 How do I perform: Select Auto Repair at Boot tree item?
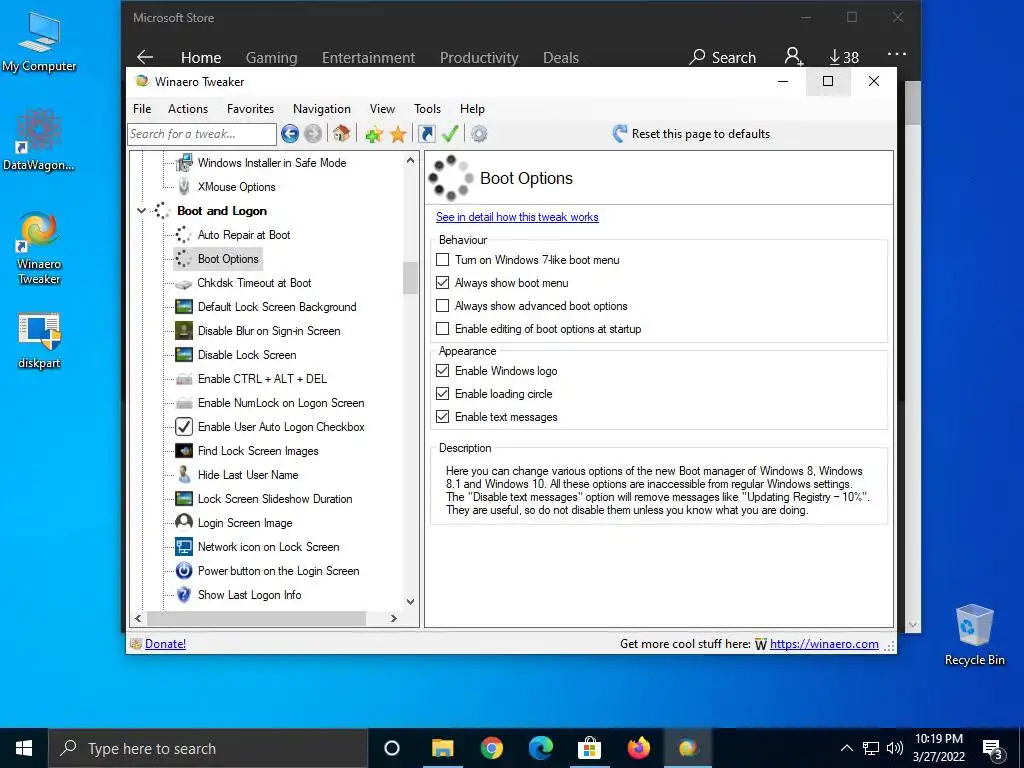[244, 235]
